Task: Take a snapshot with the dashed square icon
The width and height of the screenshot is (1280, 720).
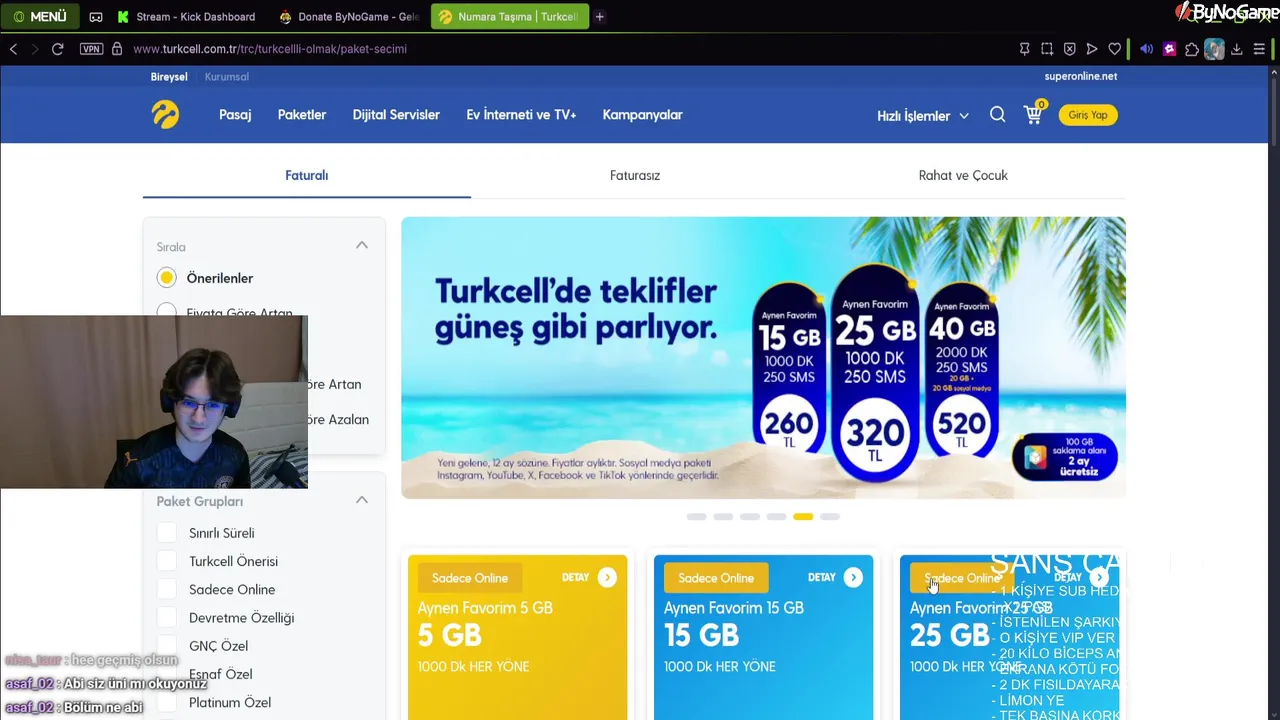Action: click(x=1047, y=49)
